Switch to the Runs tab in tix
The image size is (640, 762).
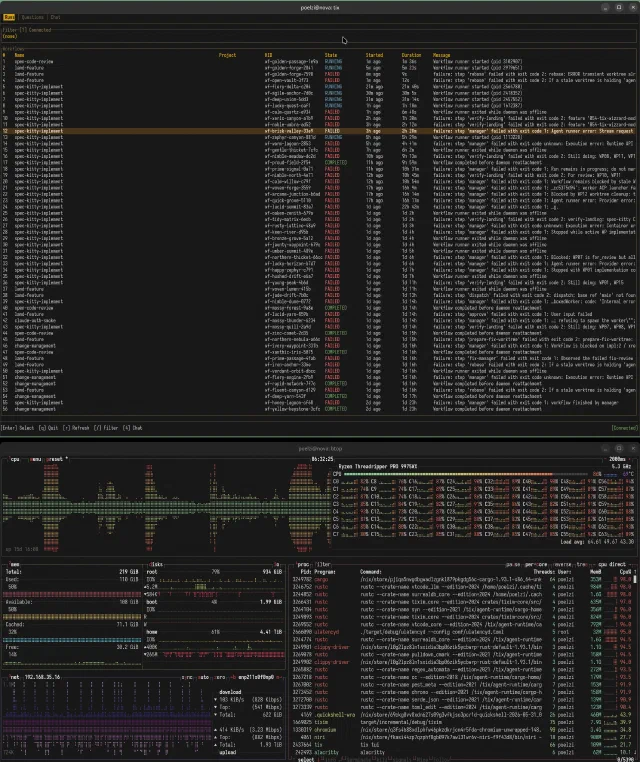[x=9, y=17]
